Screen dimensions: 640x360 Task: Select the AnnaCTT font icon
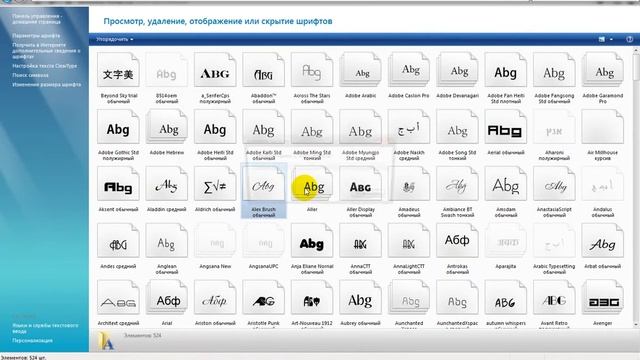(360, 241)
